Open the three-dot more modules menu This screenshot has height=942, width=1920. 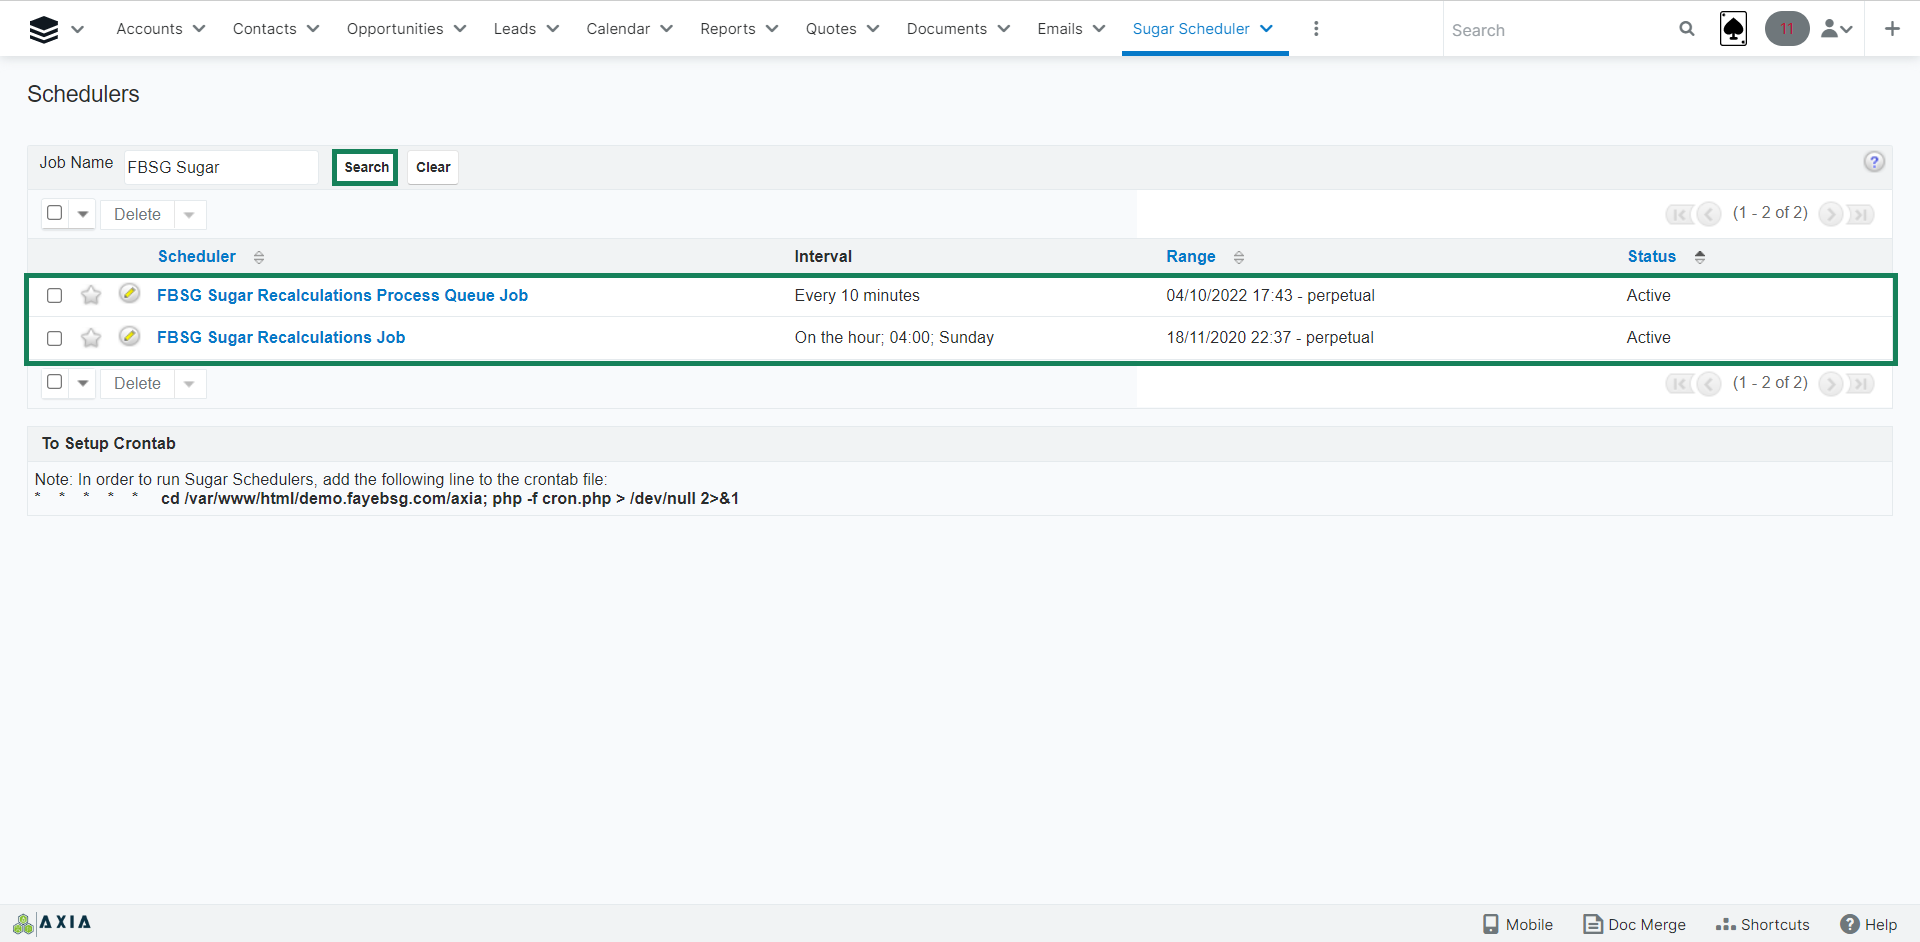pyautogui.click(x=1316, y=29)
